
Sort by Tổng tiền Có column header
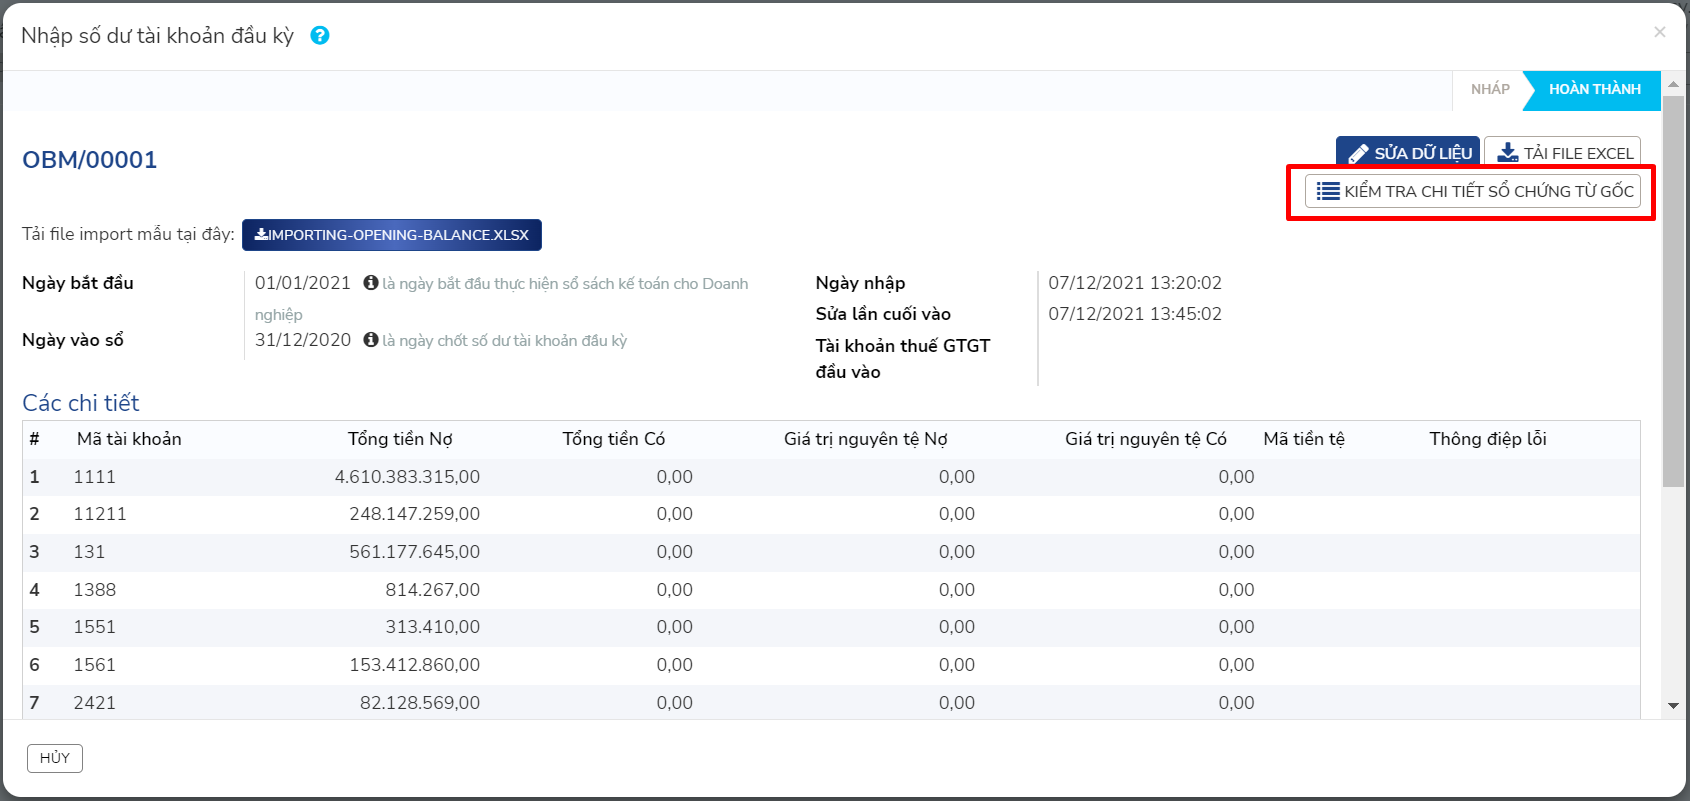pyautogui.click(x=614, y=439)
